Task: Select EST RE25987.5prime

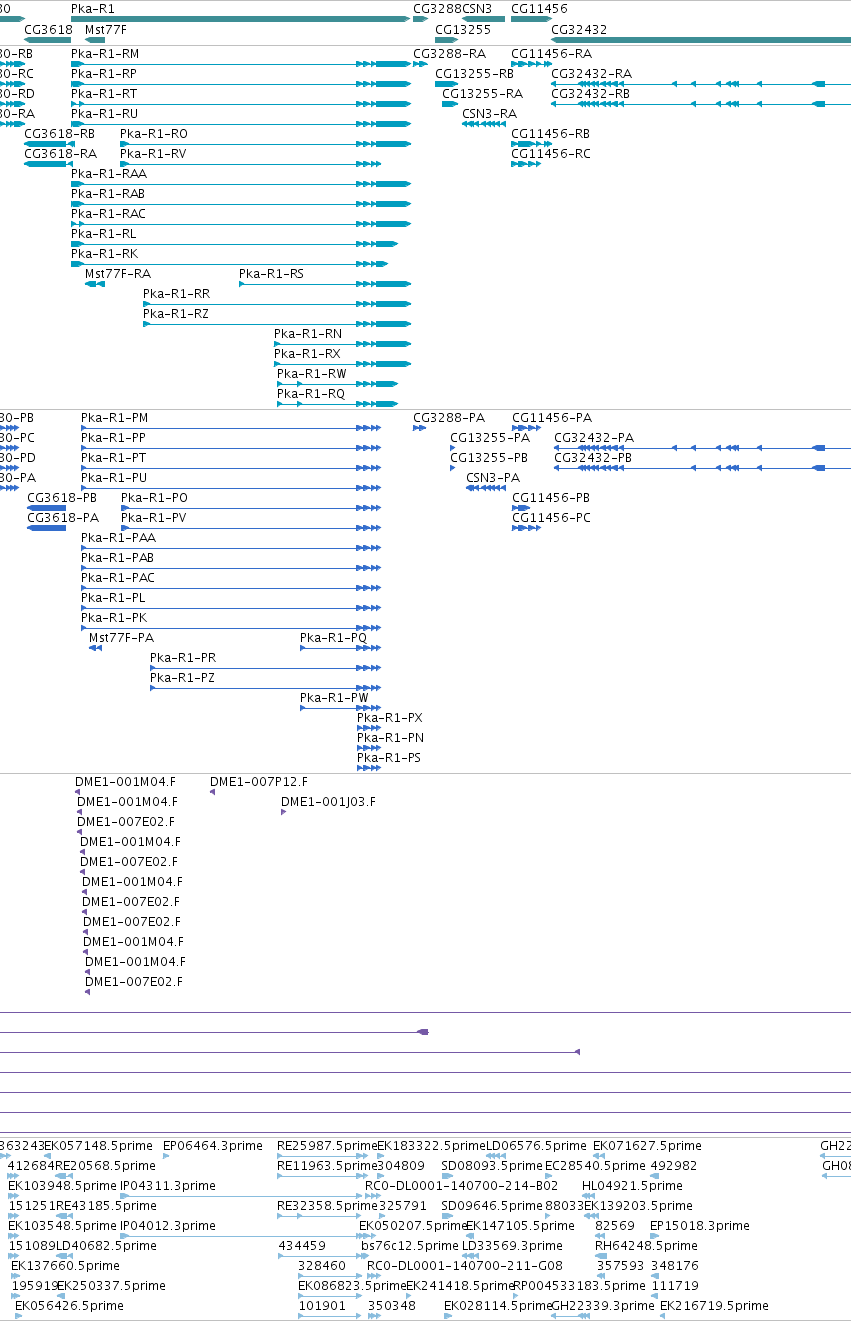Action: click(327, 1146)
